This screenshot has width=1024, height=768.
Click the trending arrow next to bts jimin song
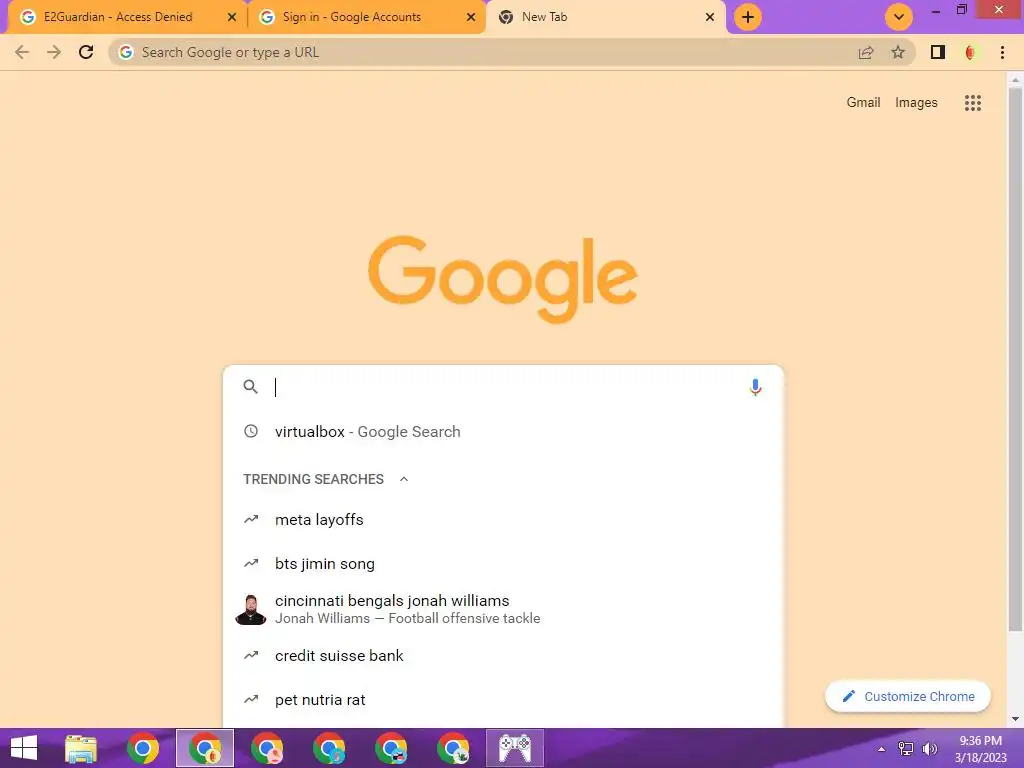click(x=251, y=563)
